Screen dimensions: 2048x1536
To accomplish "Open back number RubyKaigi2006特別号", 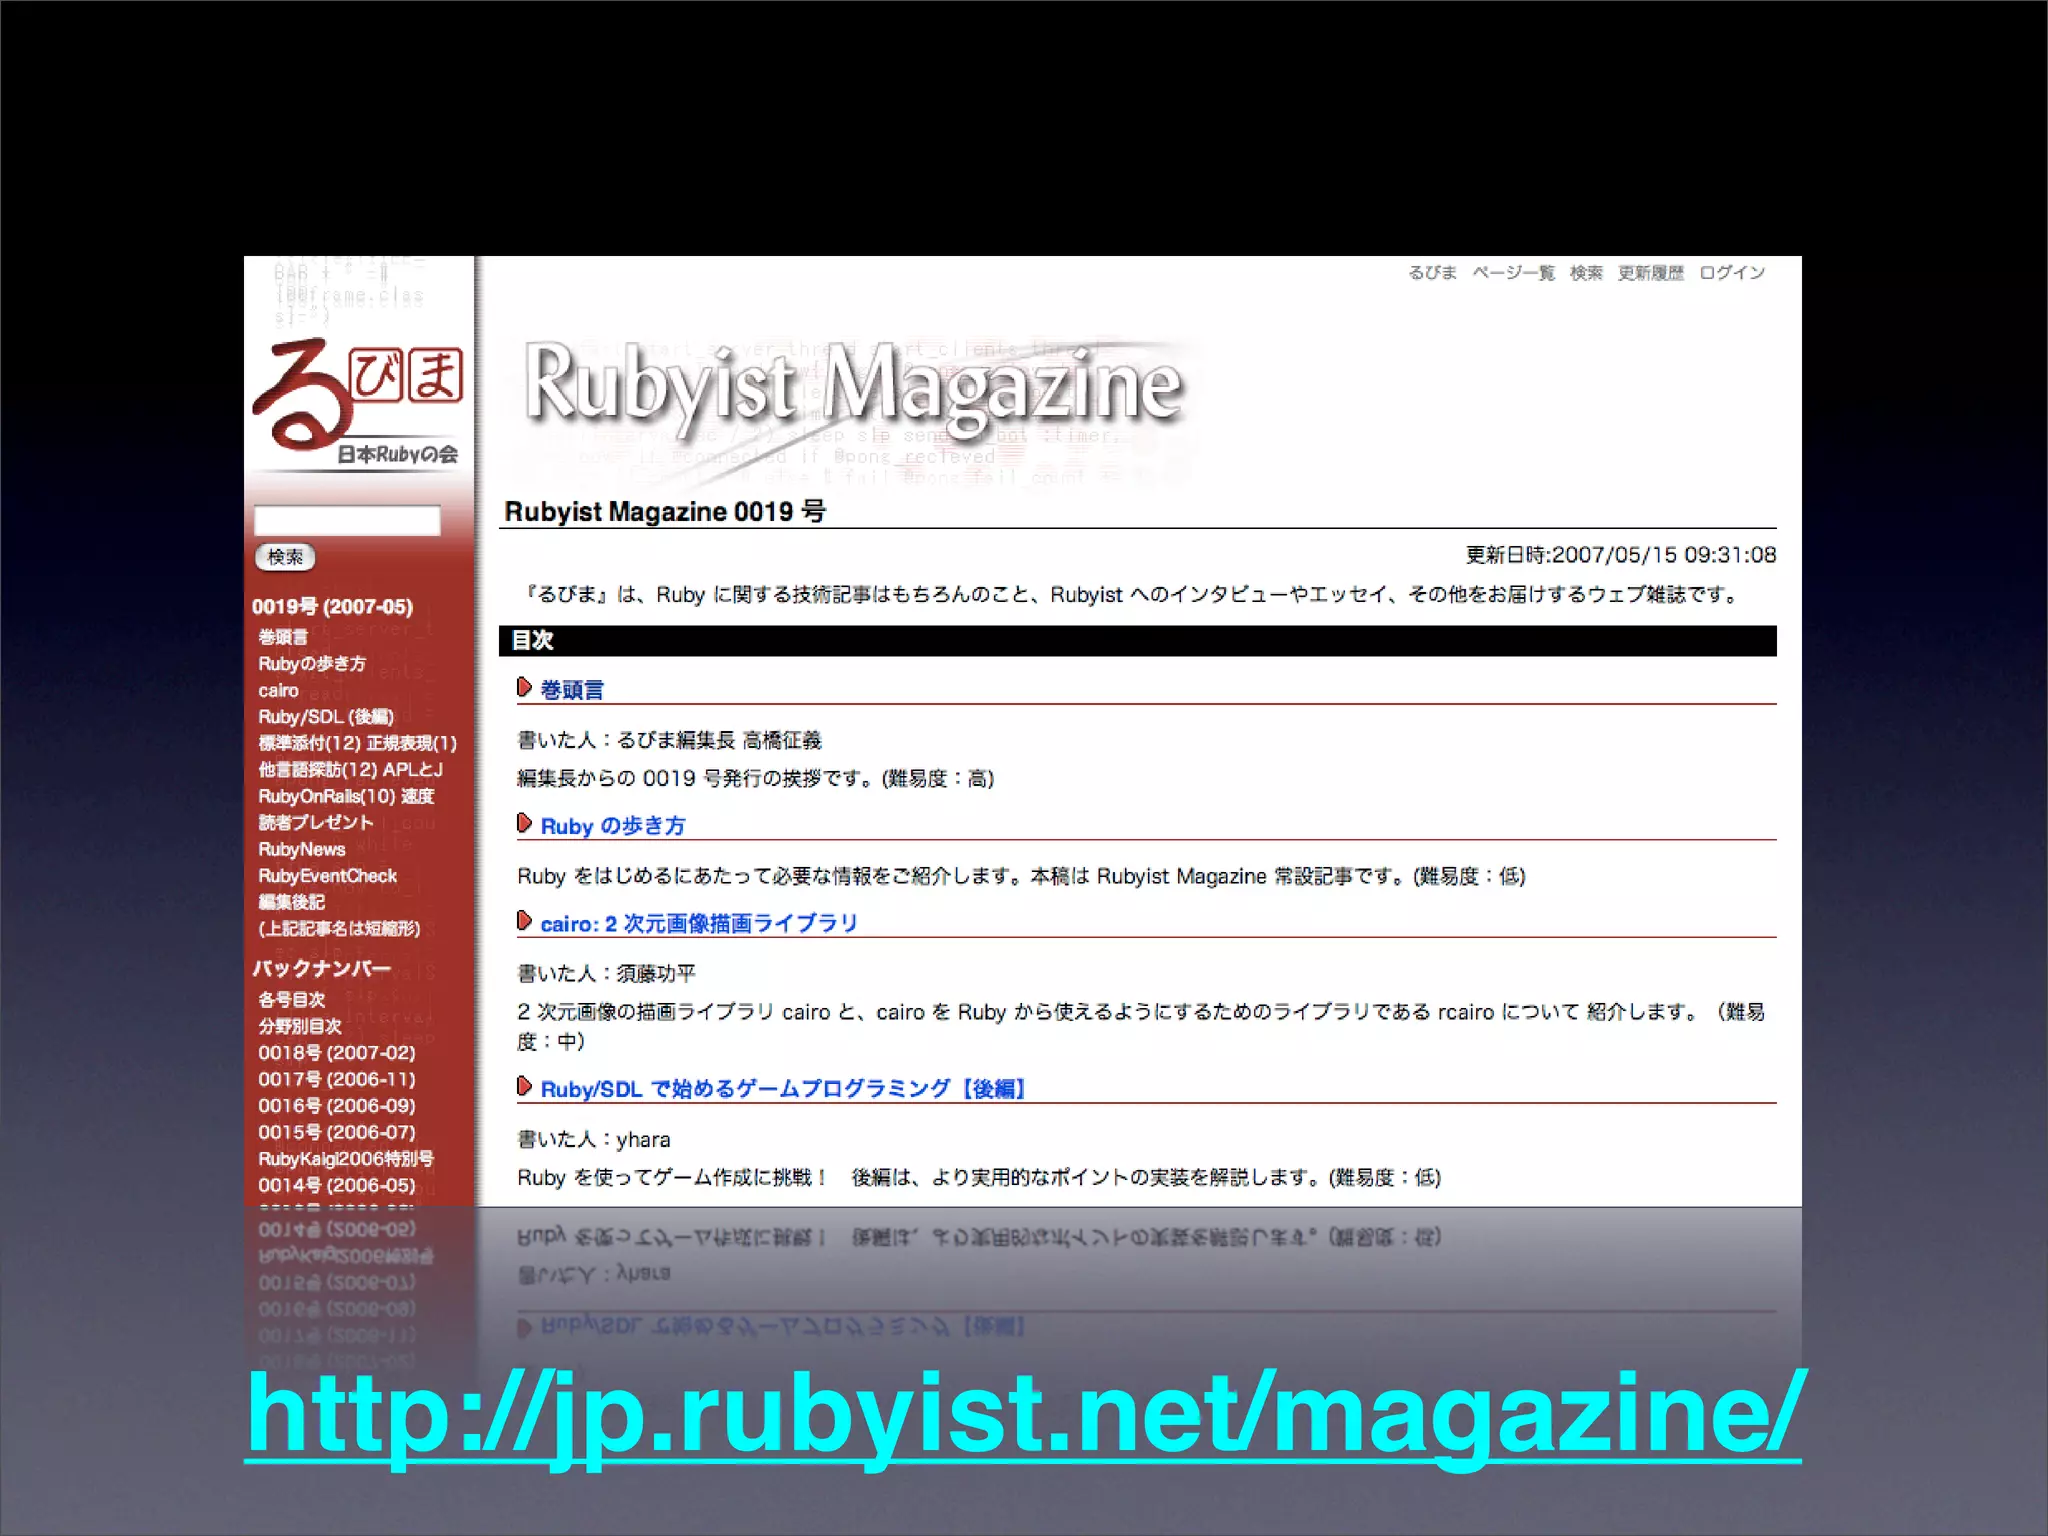I will coord(346,1159).
